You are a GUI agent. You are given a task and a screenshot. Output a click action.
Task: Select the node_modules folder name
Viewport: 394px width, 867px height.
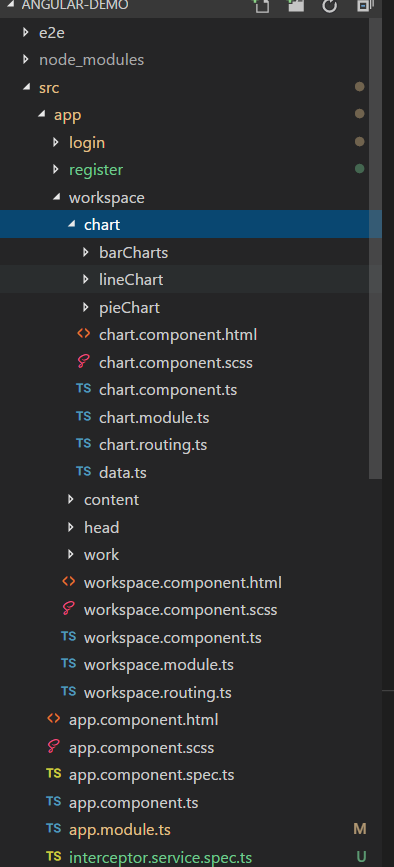click(x=92, y=59)
